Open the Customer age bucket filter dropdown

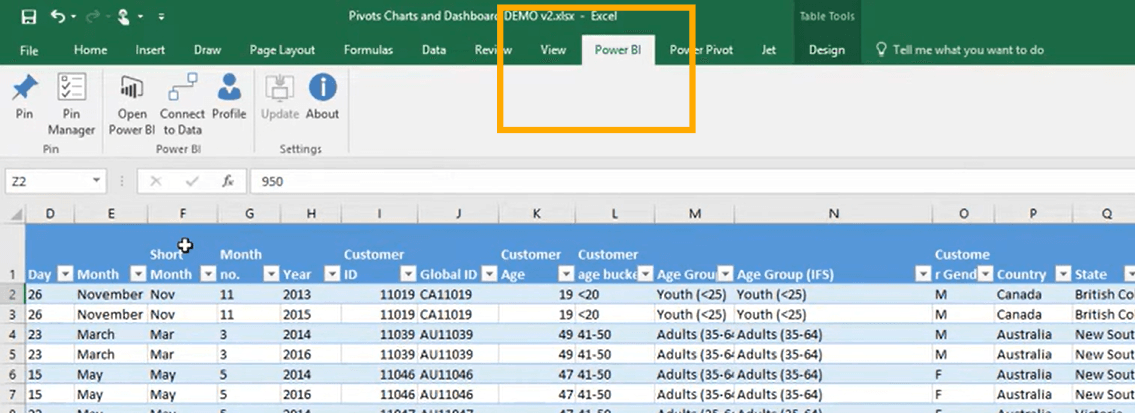pos(645,274)
